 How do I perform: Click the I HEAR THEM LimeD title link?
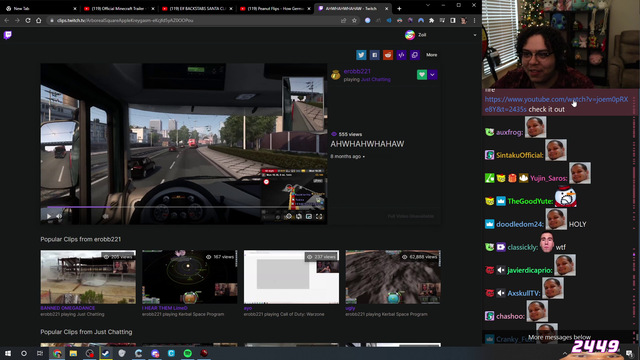tap(165, 308)
